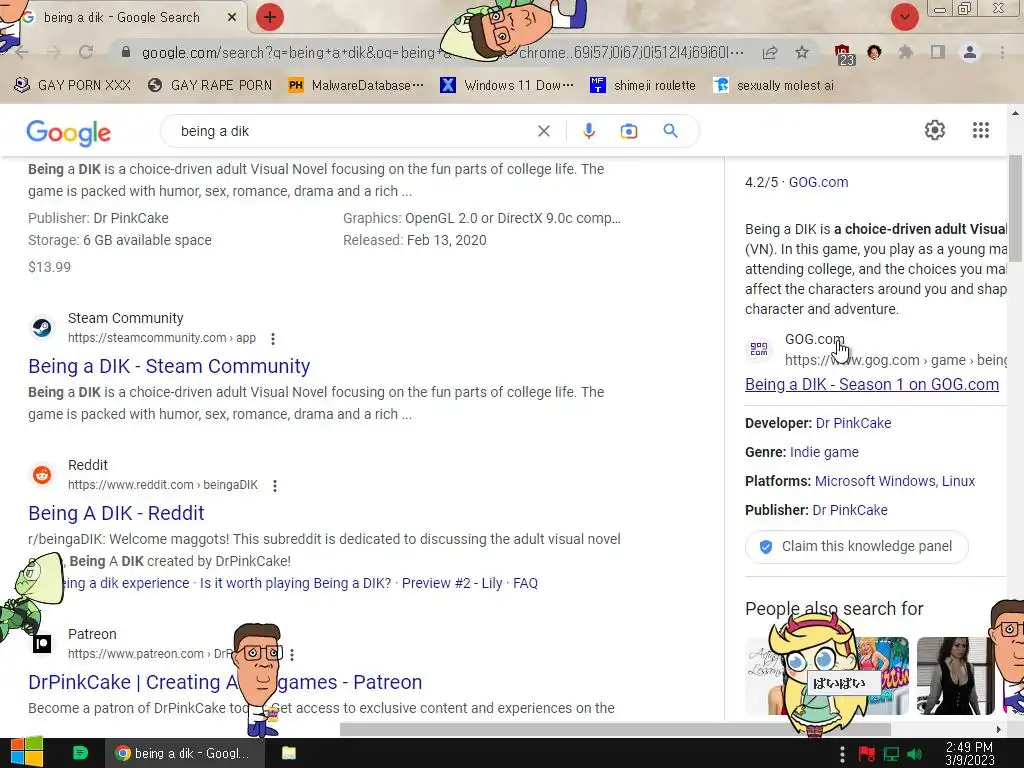
Task: Open GOG.com rating source link
Action: tap(818, 182)
